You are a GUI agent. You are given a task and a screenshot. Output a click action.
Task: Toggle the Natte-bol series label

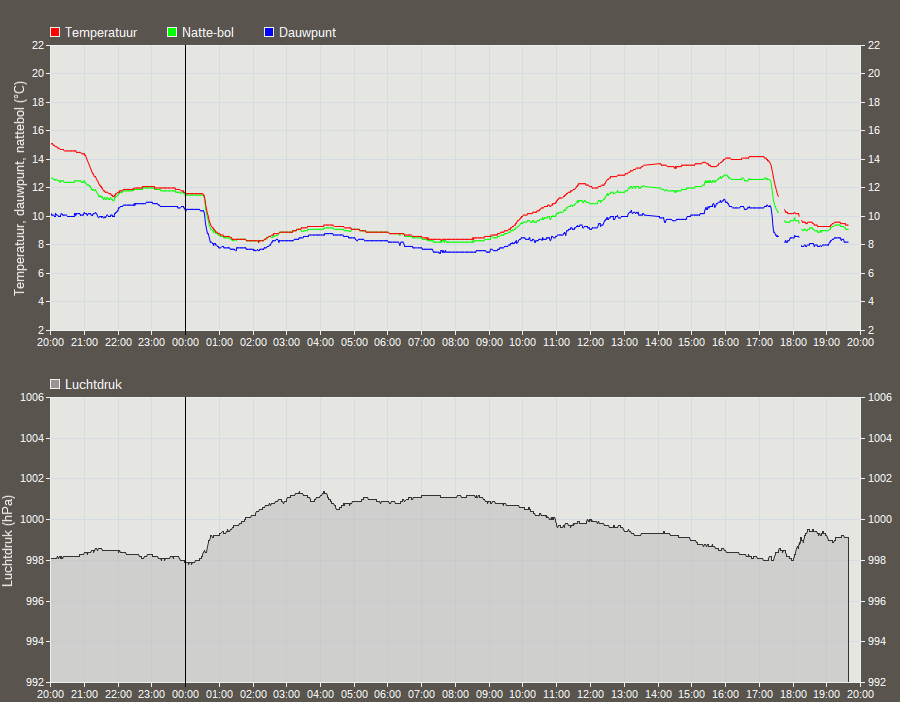click(x=208, y=33)
